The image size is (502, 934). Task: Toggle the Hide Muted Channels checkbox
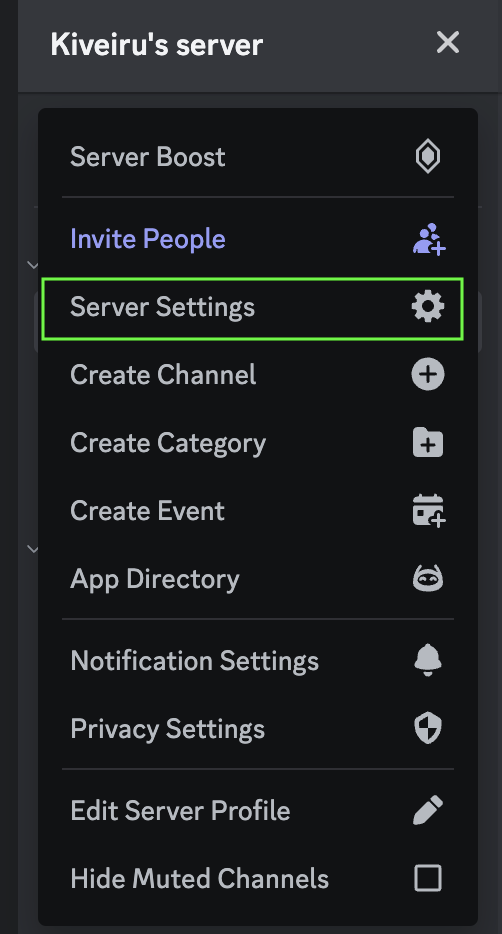428,878
